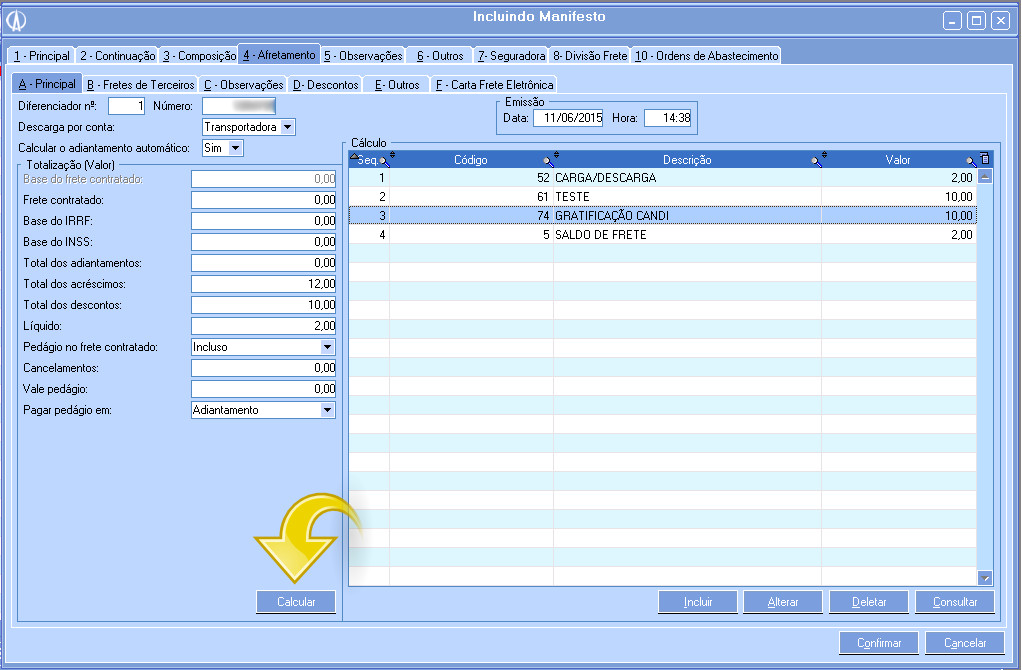Click the search icon in Seq. column header
The image size is (1022, 670).
coord(385,160)
